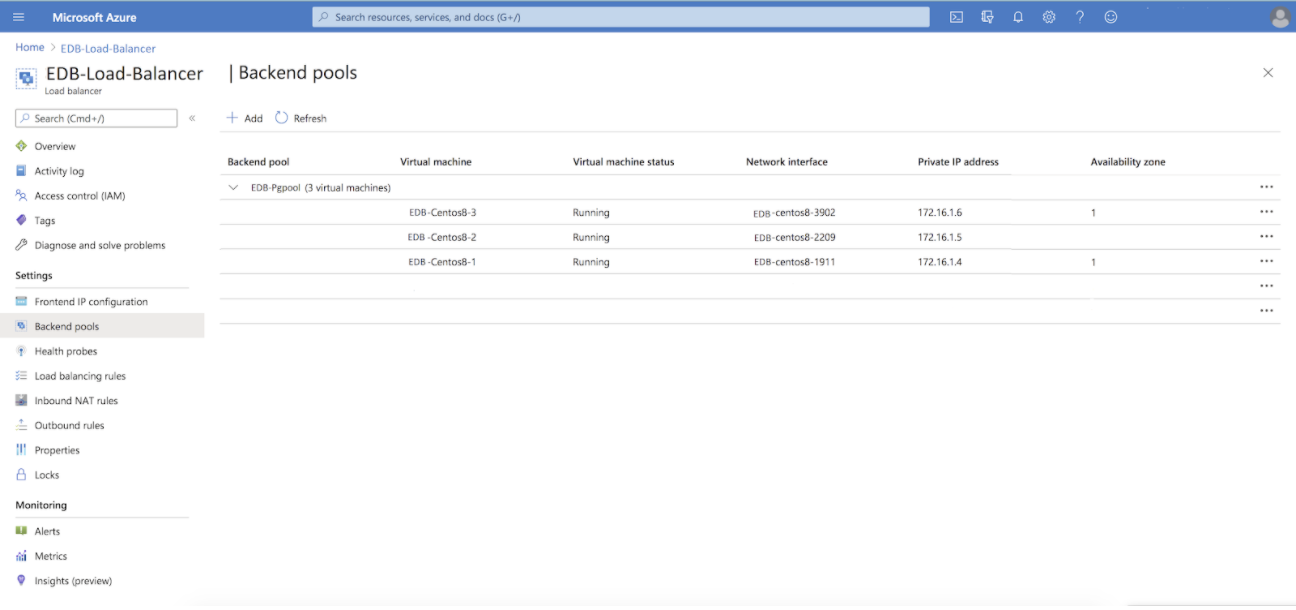The height and width of the screenshot is (610, 1296).
Task: Click the Inbound NAT rules icon
Action: [x=21, y=400]
